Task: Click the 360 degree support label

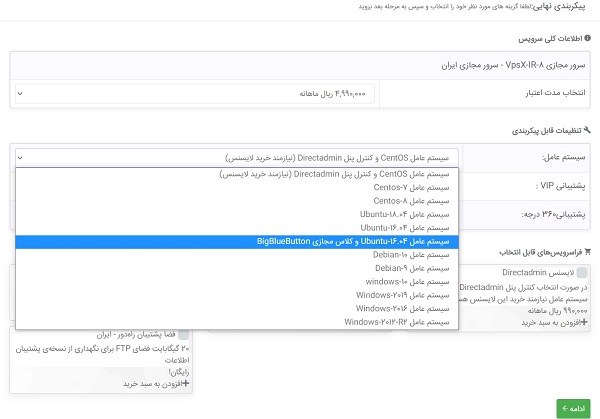Action: pos(553,214)
